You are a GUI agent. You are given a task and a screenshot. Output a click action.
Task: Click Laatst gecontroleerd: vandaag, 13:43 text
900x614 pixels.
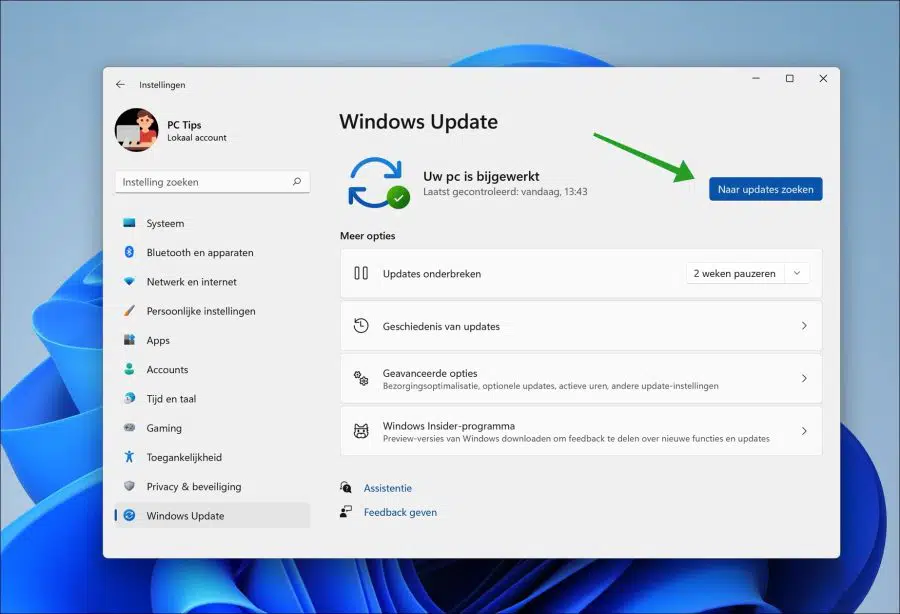coord(505,192)
